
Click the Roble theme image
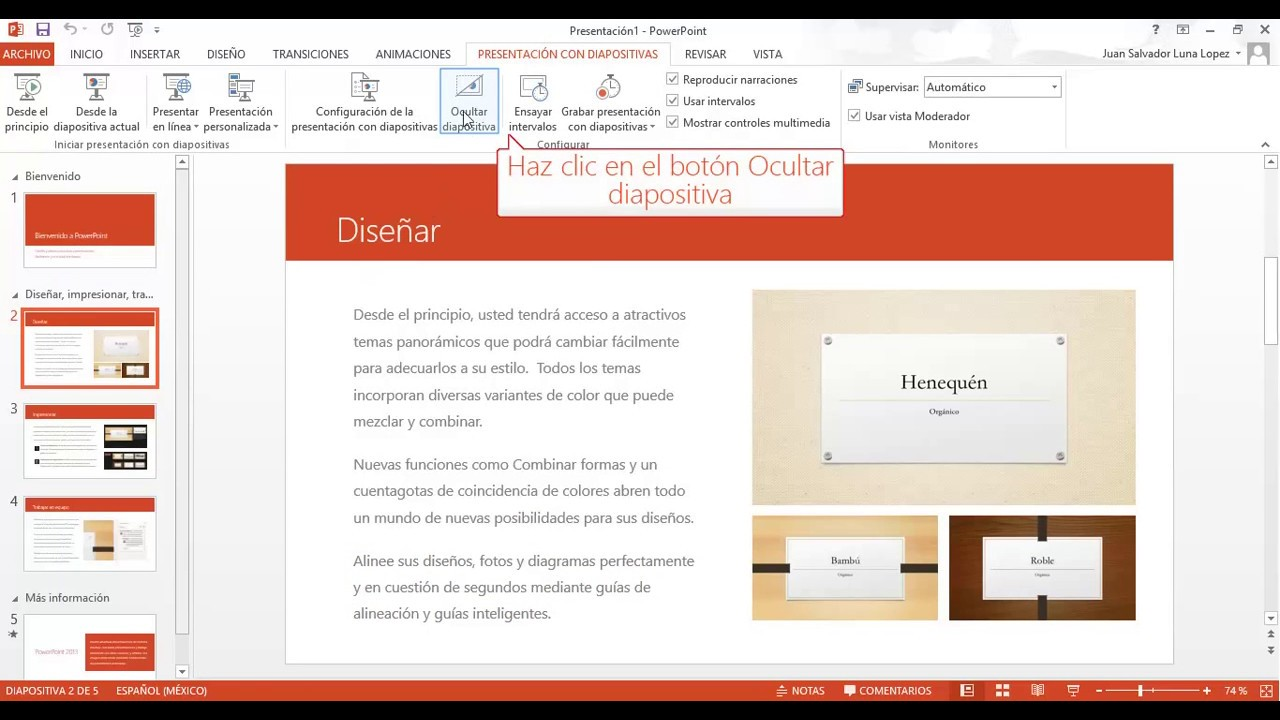pyautogui.click(x=1042, y=568)
